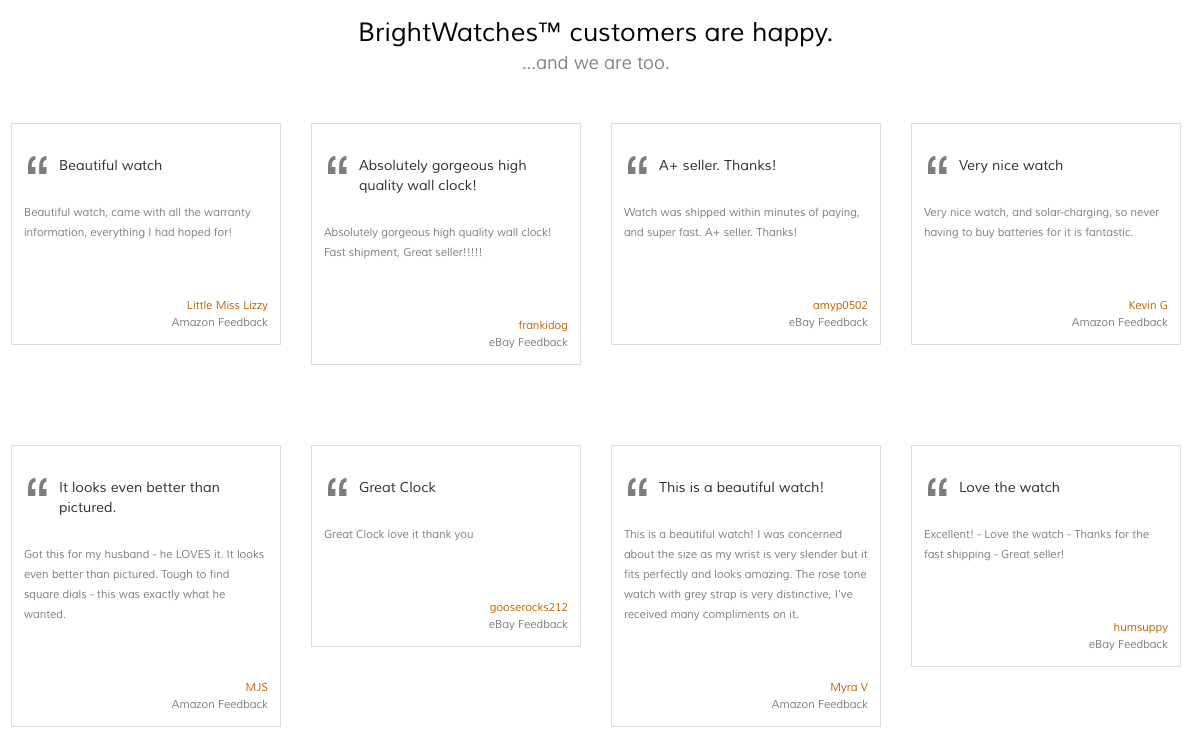This screenshot has height=745, width=1193.
Task: Open the MJS reviewer link
Action: coord(256,687)
